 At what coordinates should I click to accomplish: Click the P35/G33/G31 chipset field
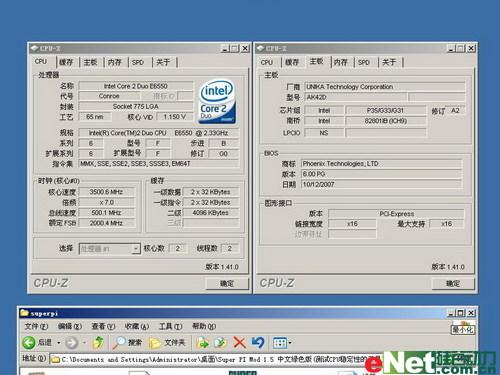coord(385,110)
